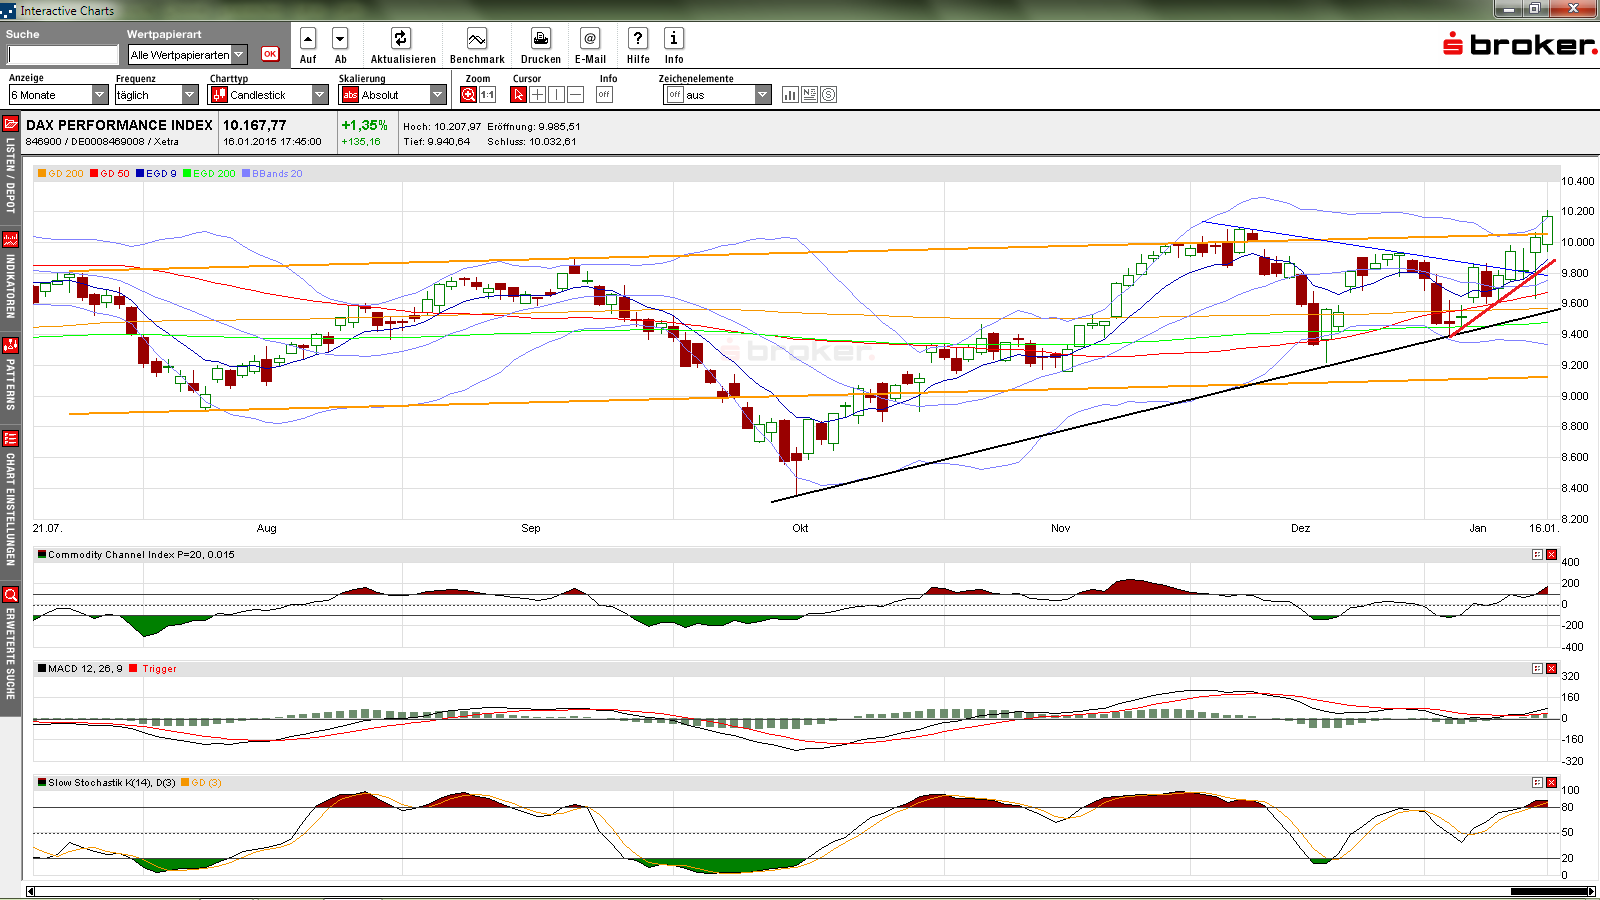The width and height of the screenshot is (1600, 900).
Task: Click the Ab down-arrow button
Action: 340,39
